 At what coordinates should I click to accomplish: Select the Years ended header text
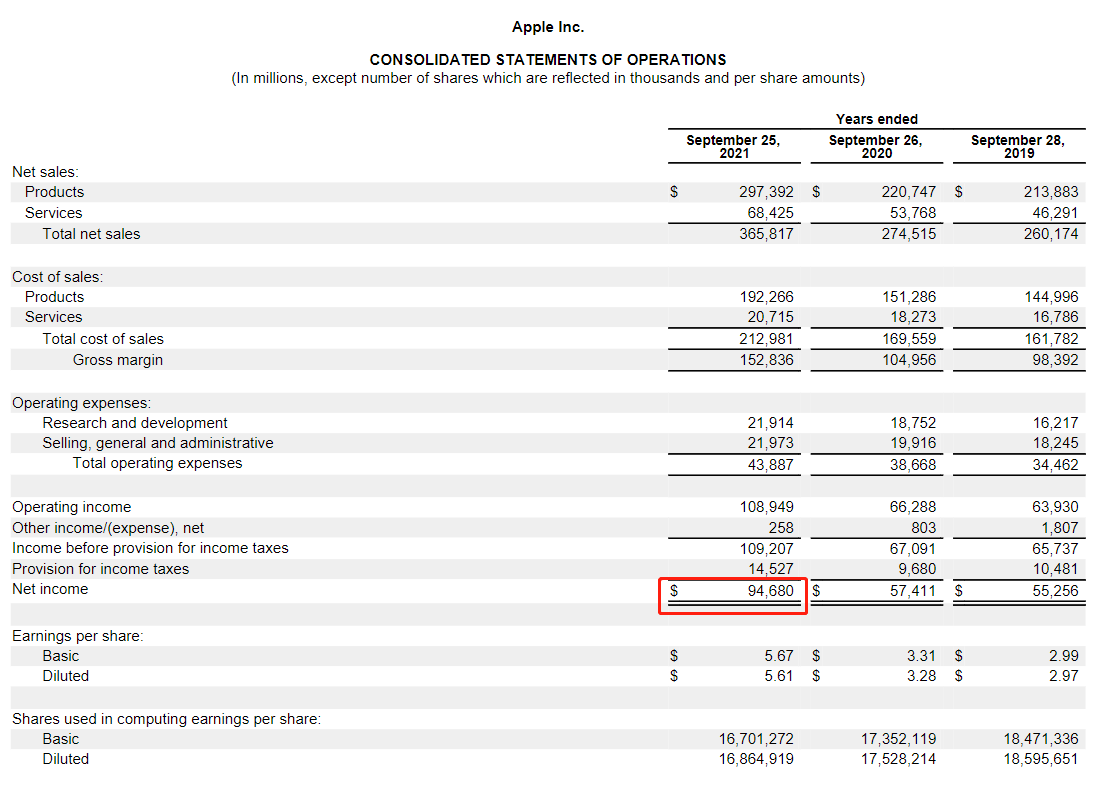click(876, 119)
